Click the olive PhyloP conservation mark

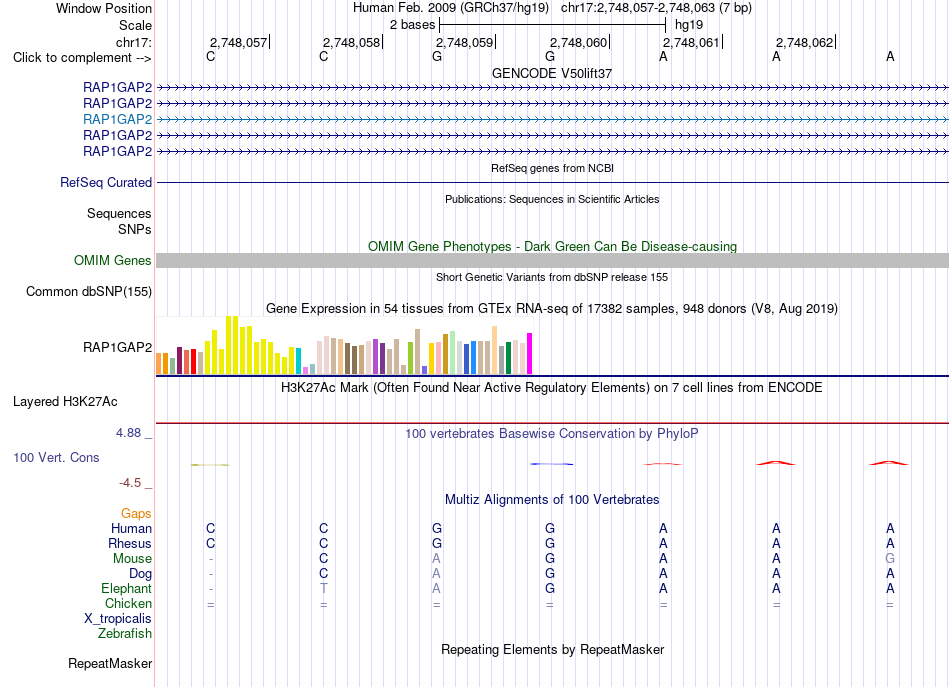coord(210,465)
